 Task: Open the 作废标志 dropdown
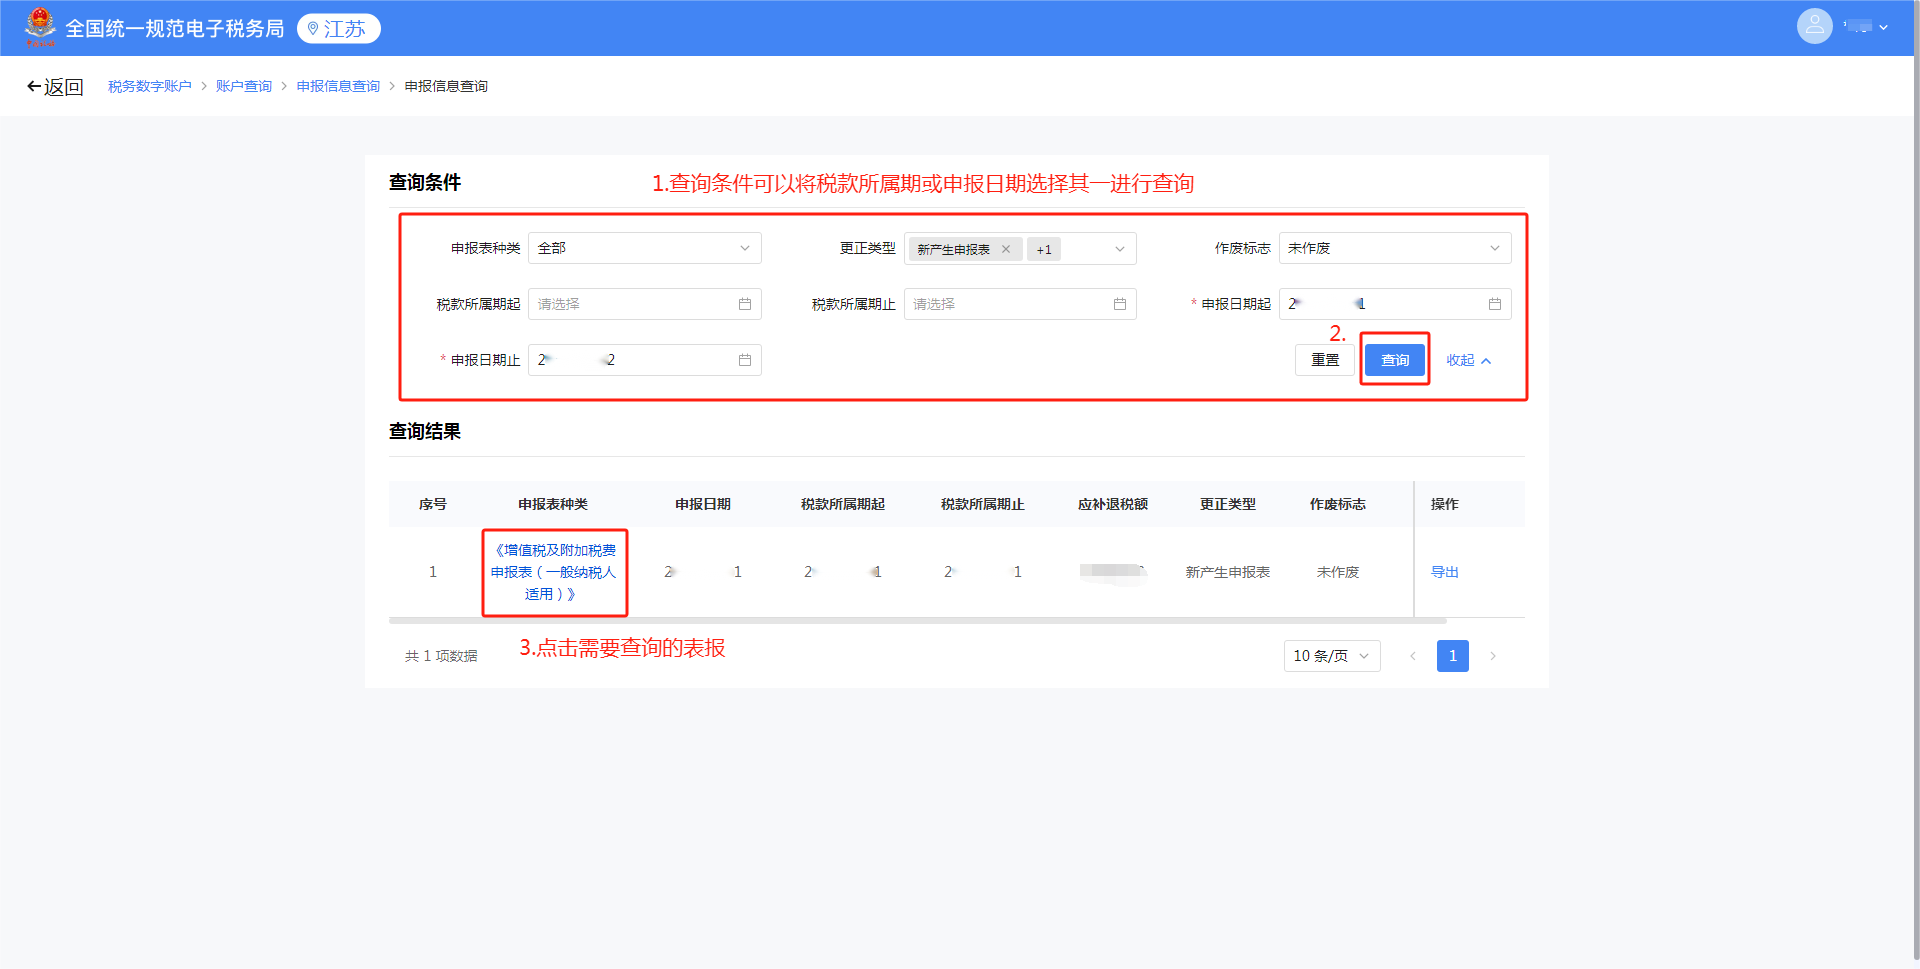1394,248
